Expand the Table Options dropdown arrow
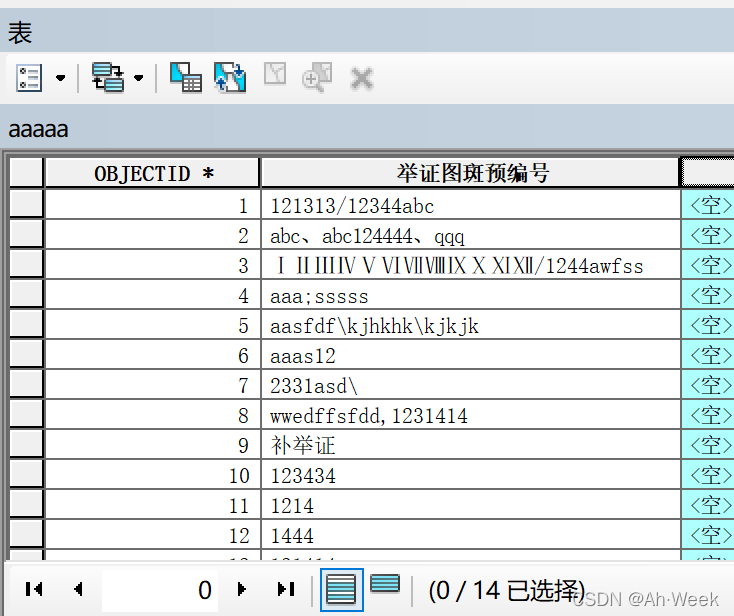This screenshot has height=616, width=734. click(60, 78)
